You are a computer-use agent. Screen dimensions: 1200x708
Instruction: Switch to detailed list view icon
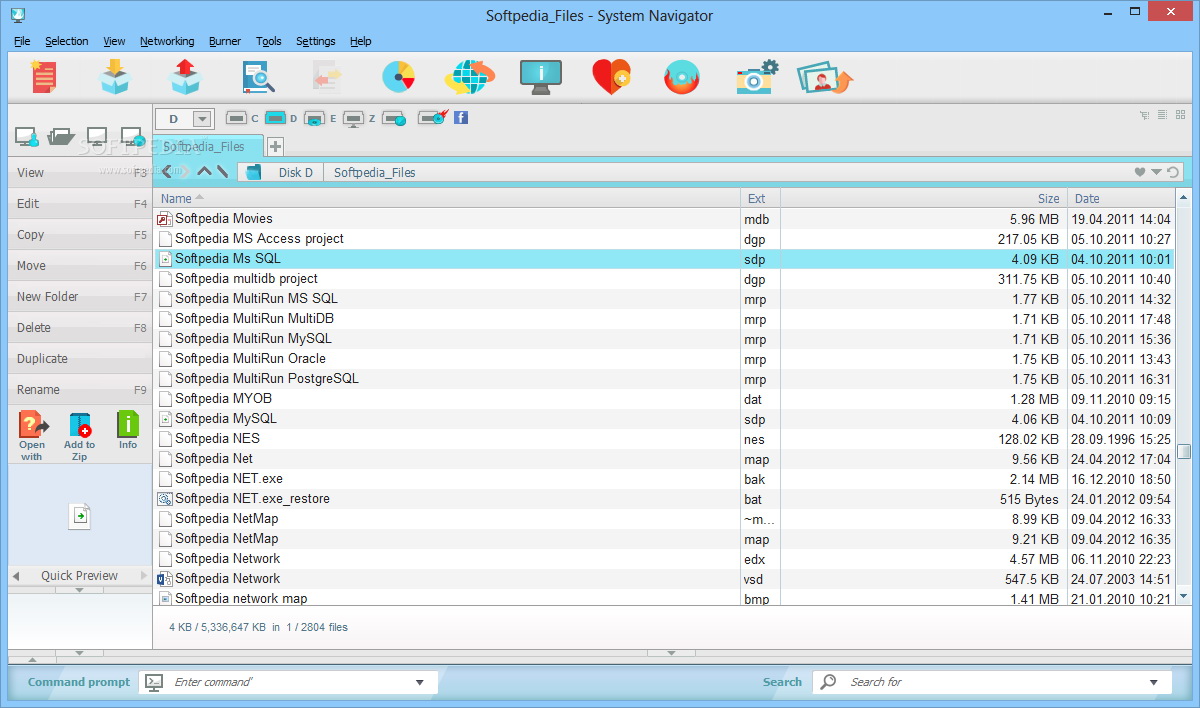click(x=1161, y=115)
